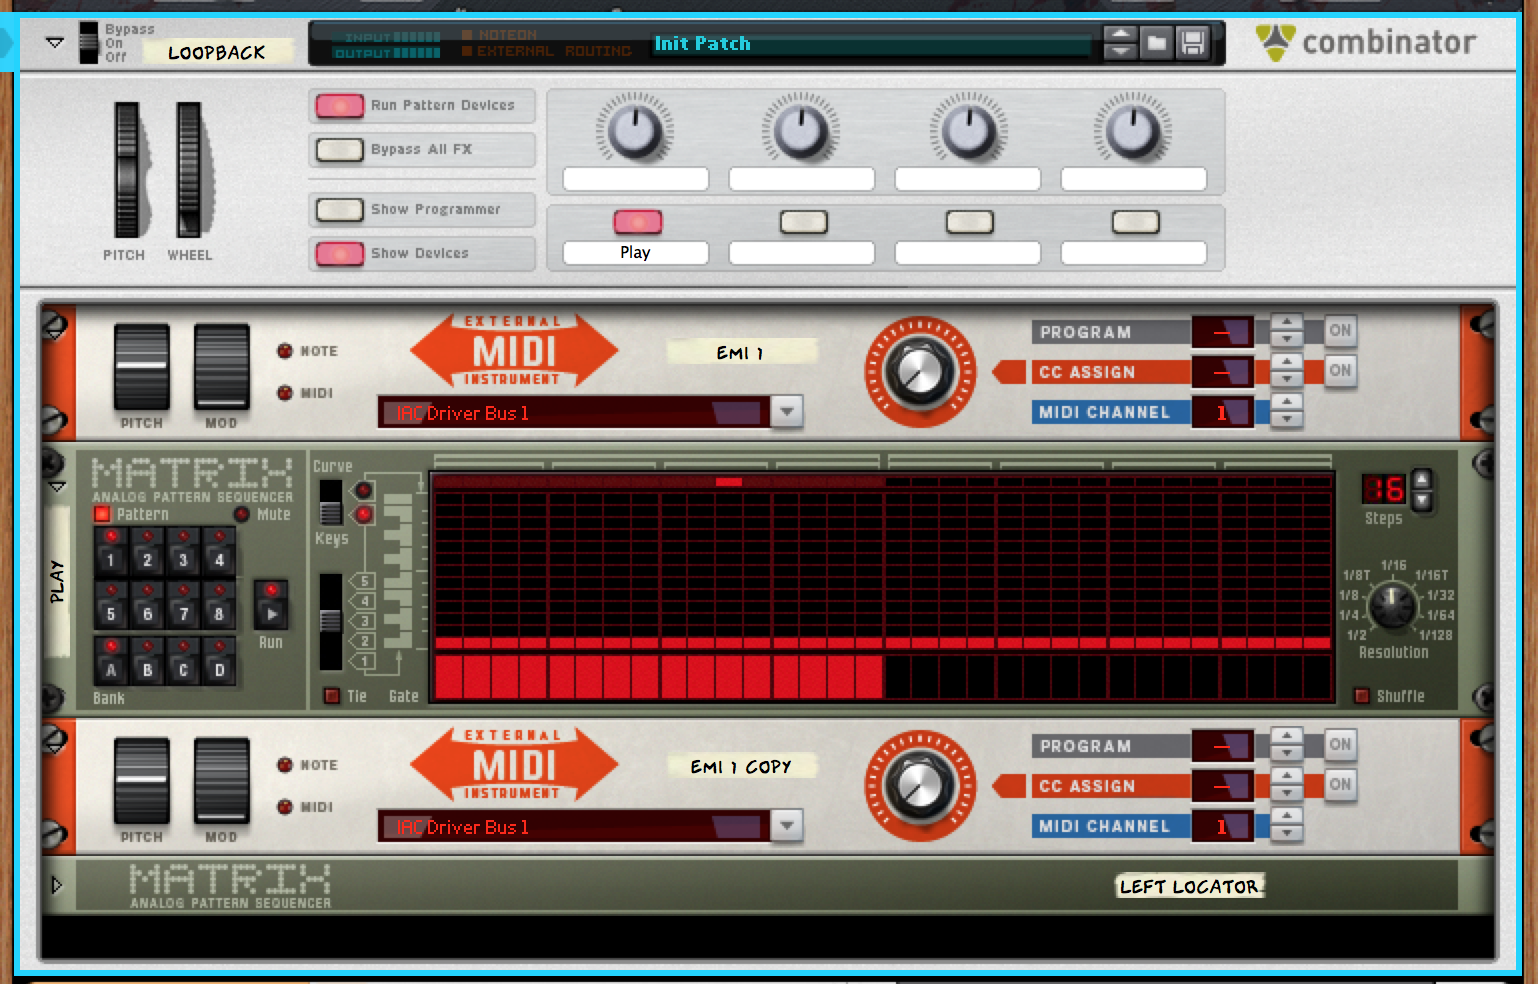The width and height of the screenshot is (1538, 984).
Task: Toggle the Show Devices button
Action: click(339, 253)
